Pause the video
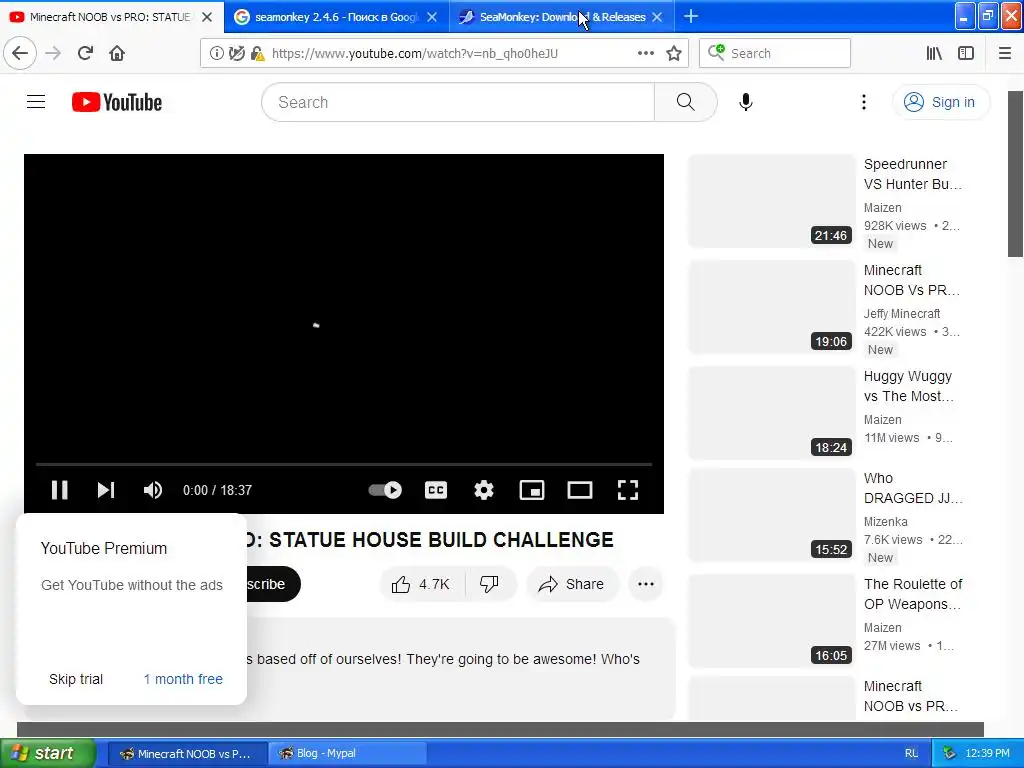Screen dimensions: 1024x768 [x=59, y=490]
